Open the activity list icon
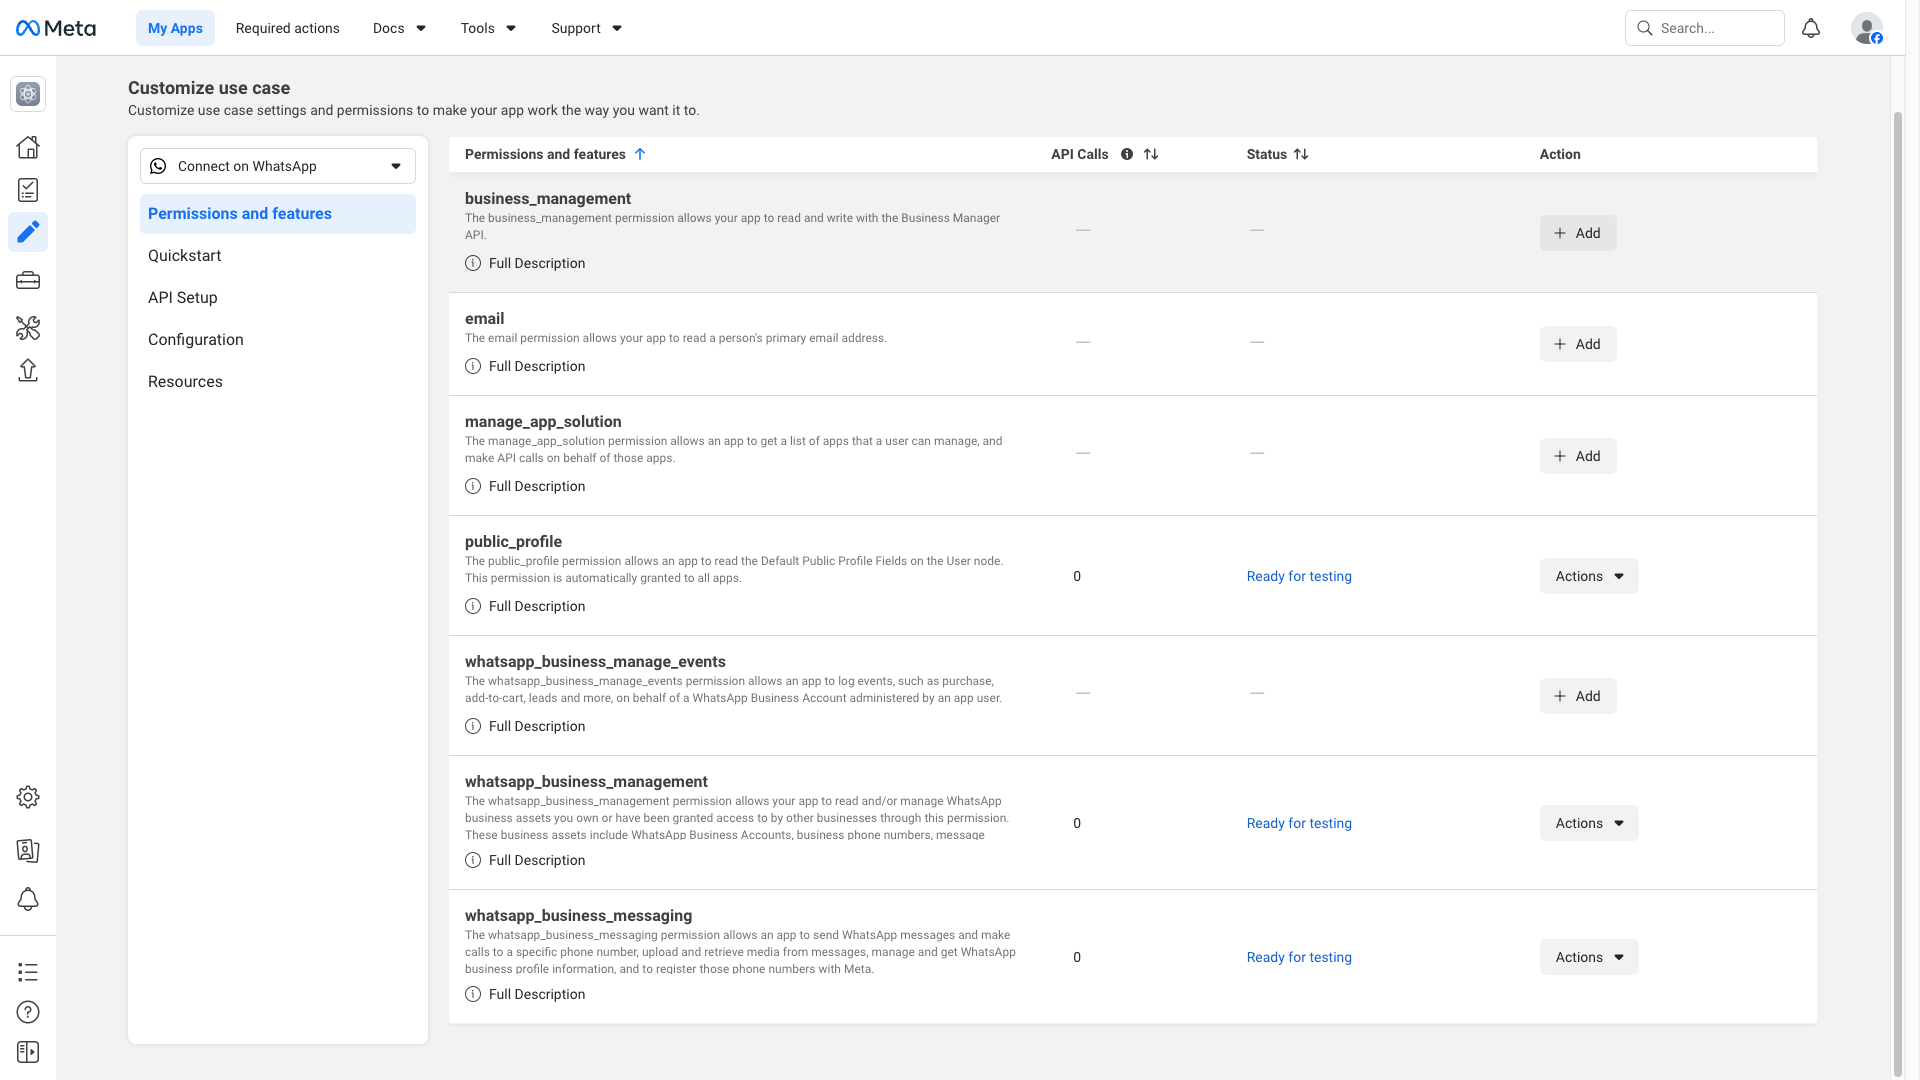 click(28, 972)
